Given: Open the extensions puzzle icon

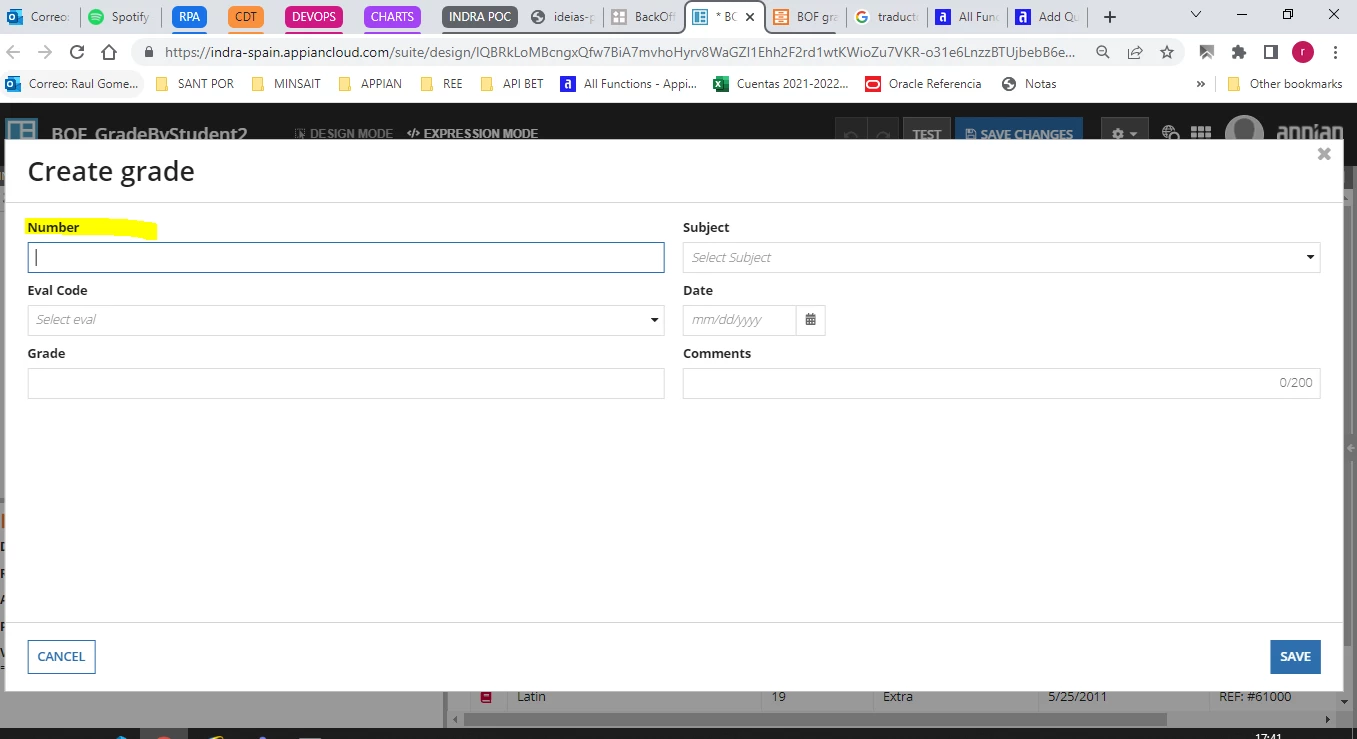Looking at the screenshot, I should click(x=1239, y=52).
